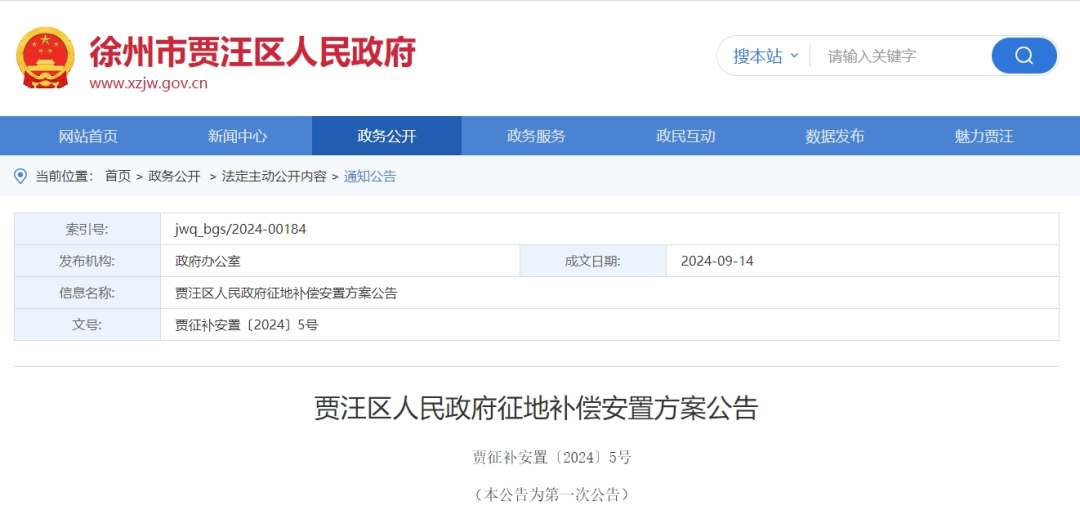
Task: Click the magnifier search button
Action: pos(1024,56)
